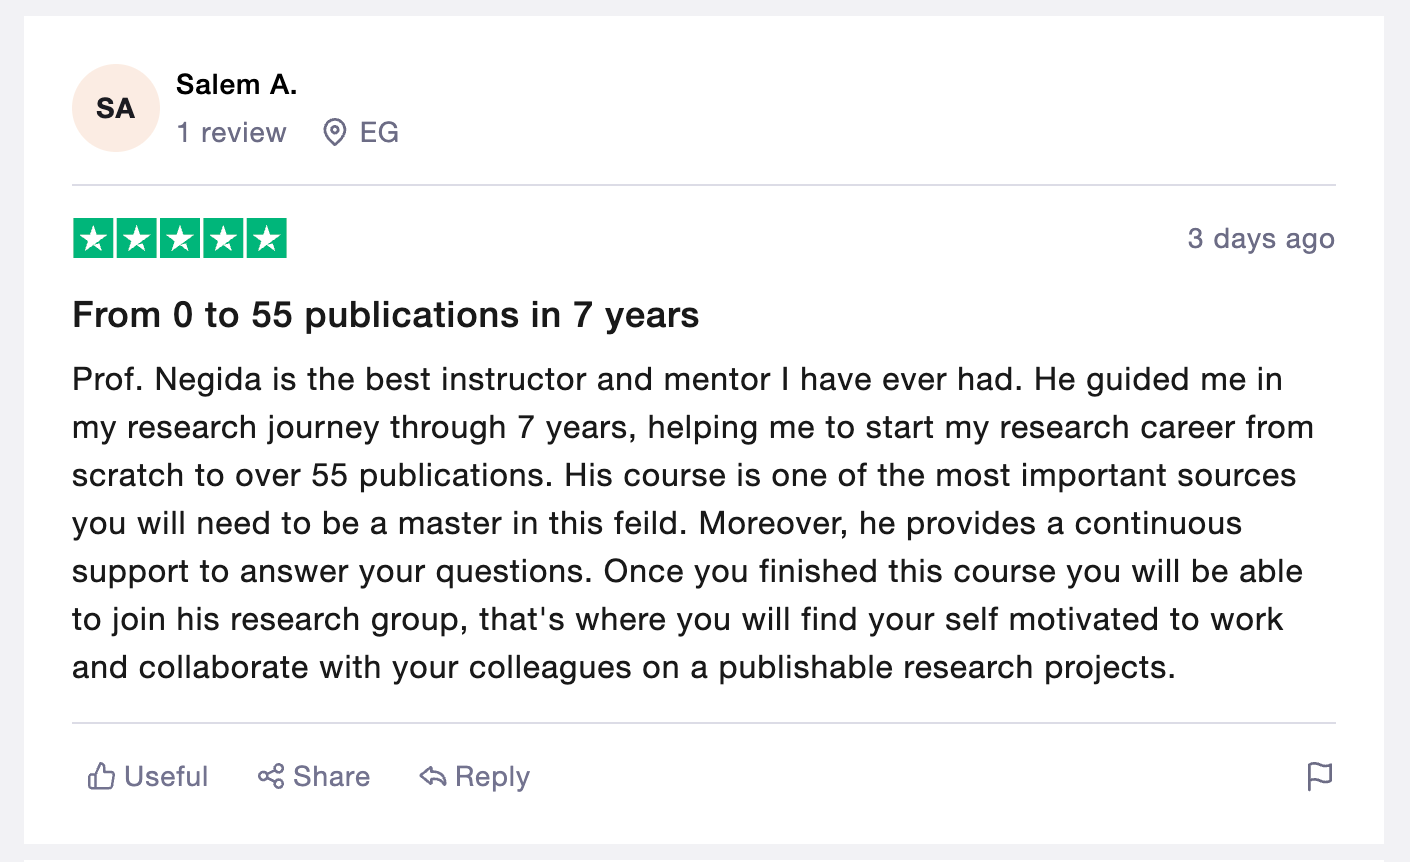This screenshot has width=1410, height=862.
Task: Click the thumbs-up Useful icon
Action: (x=101, y=776)
